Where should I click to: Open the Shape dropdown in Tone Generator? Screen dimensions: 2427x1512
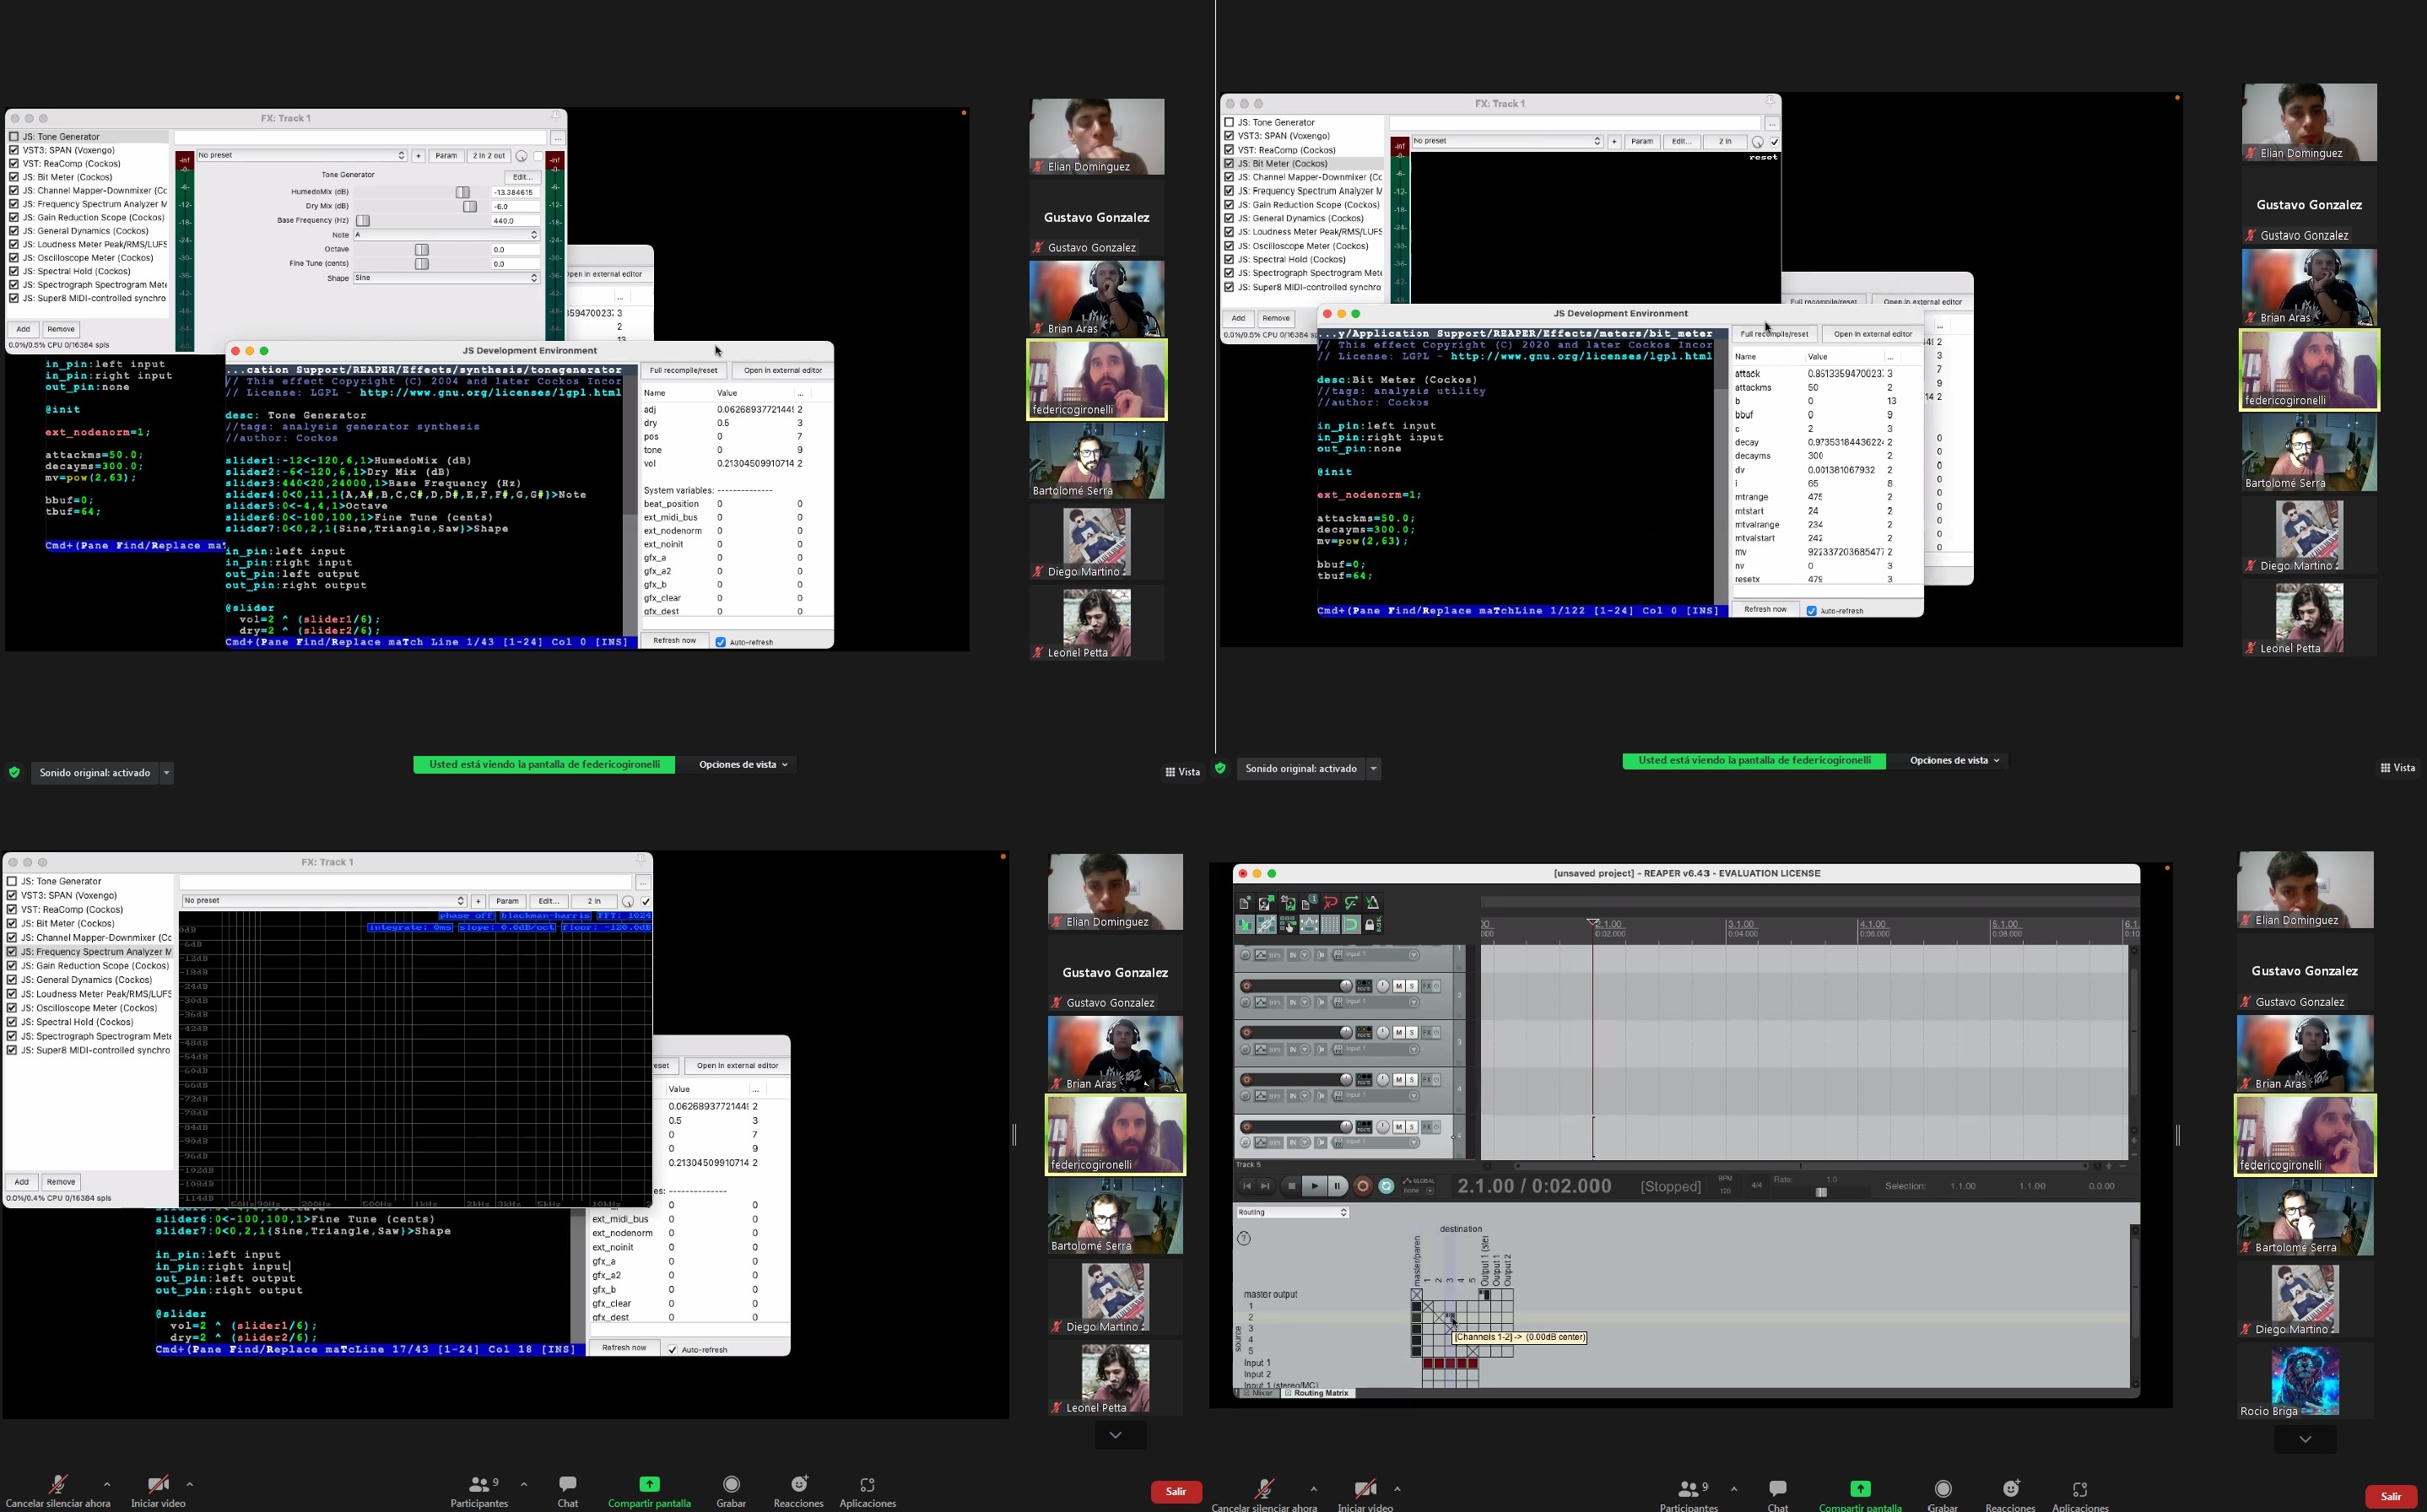tap(446, 278)
